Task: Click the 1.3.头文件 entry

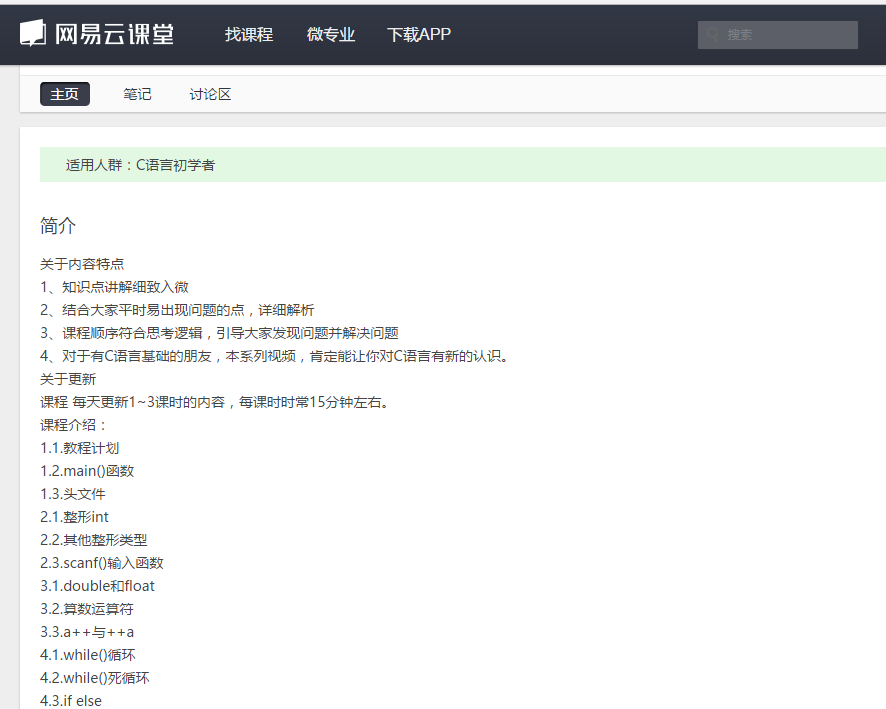Action: click(73, 494)
